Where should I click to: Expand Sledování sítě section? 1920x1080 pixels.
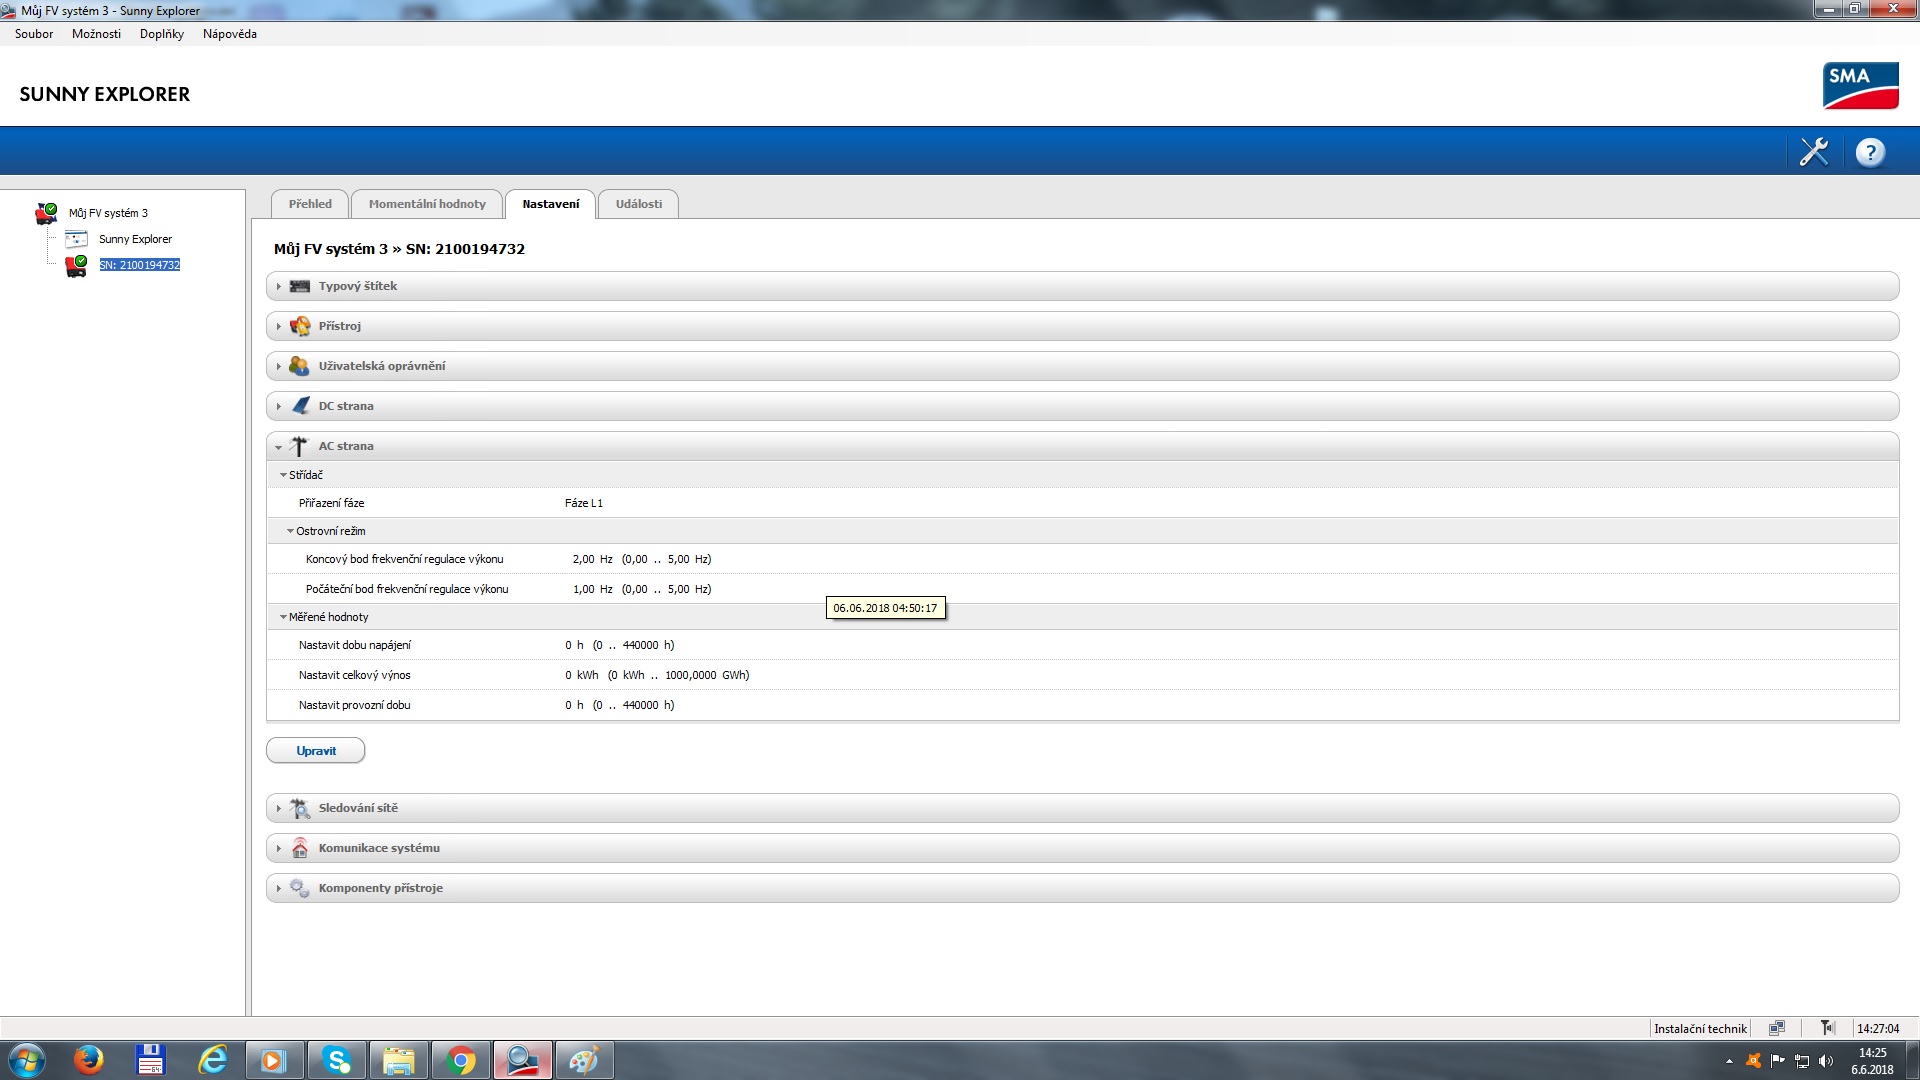pos(357,808)
